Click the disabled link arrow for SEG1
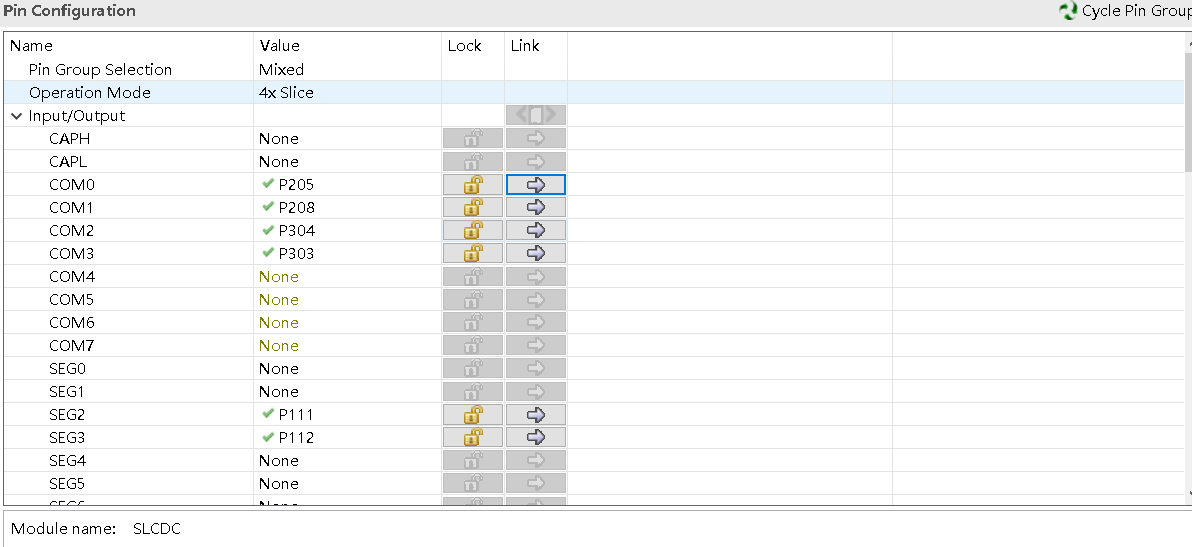The image size is (1192, 547). [x=536, y=391]
